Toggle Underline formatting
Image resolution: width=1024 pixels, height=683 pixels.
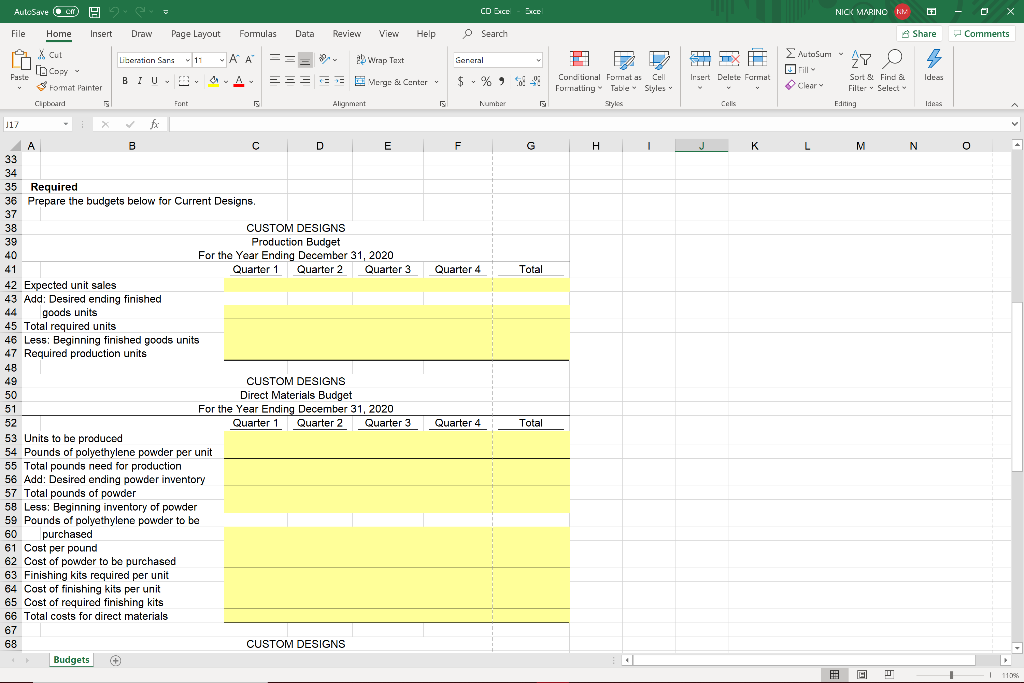coord(154,81)
